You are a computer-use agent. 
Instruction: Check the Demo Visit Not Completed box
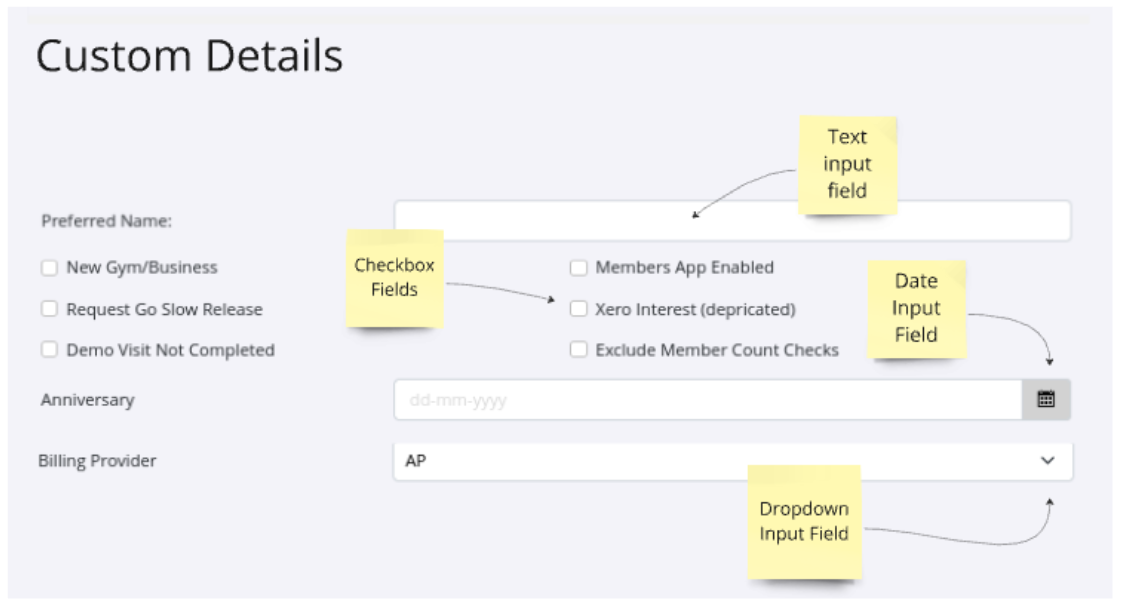(x=49, y=350)
